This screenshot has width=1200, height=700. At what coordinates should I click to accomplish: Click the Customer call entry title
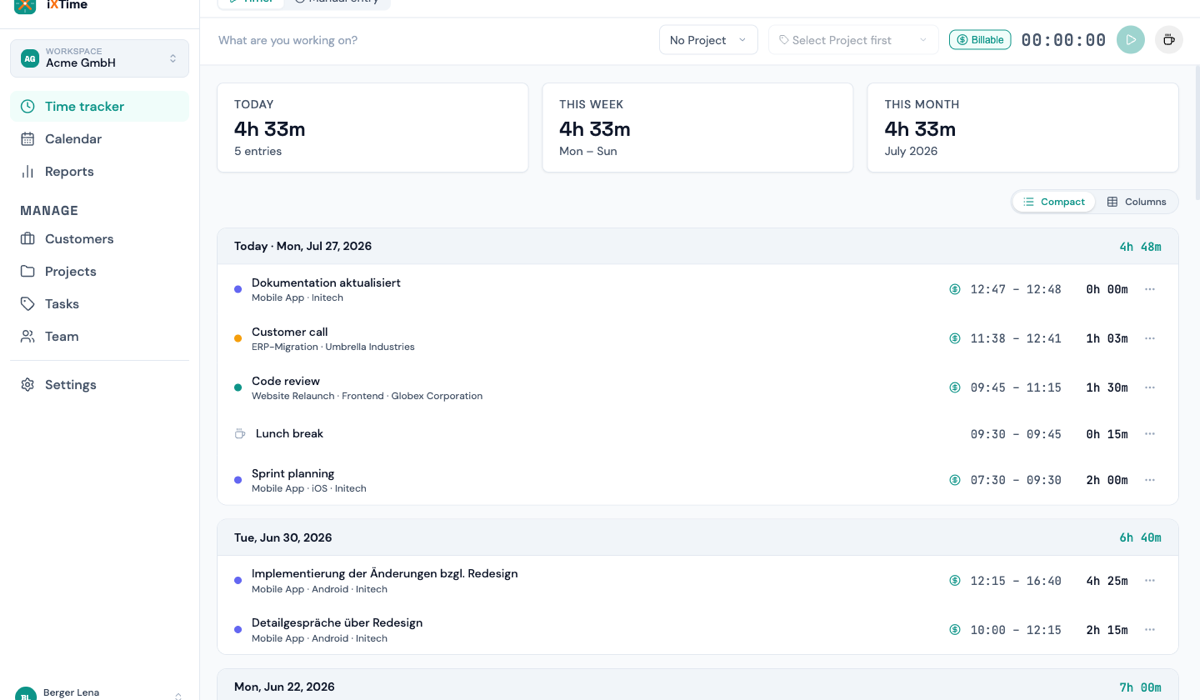(290, 332)
